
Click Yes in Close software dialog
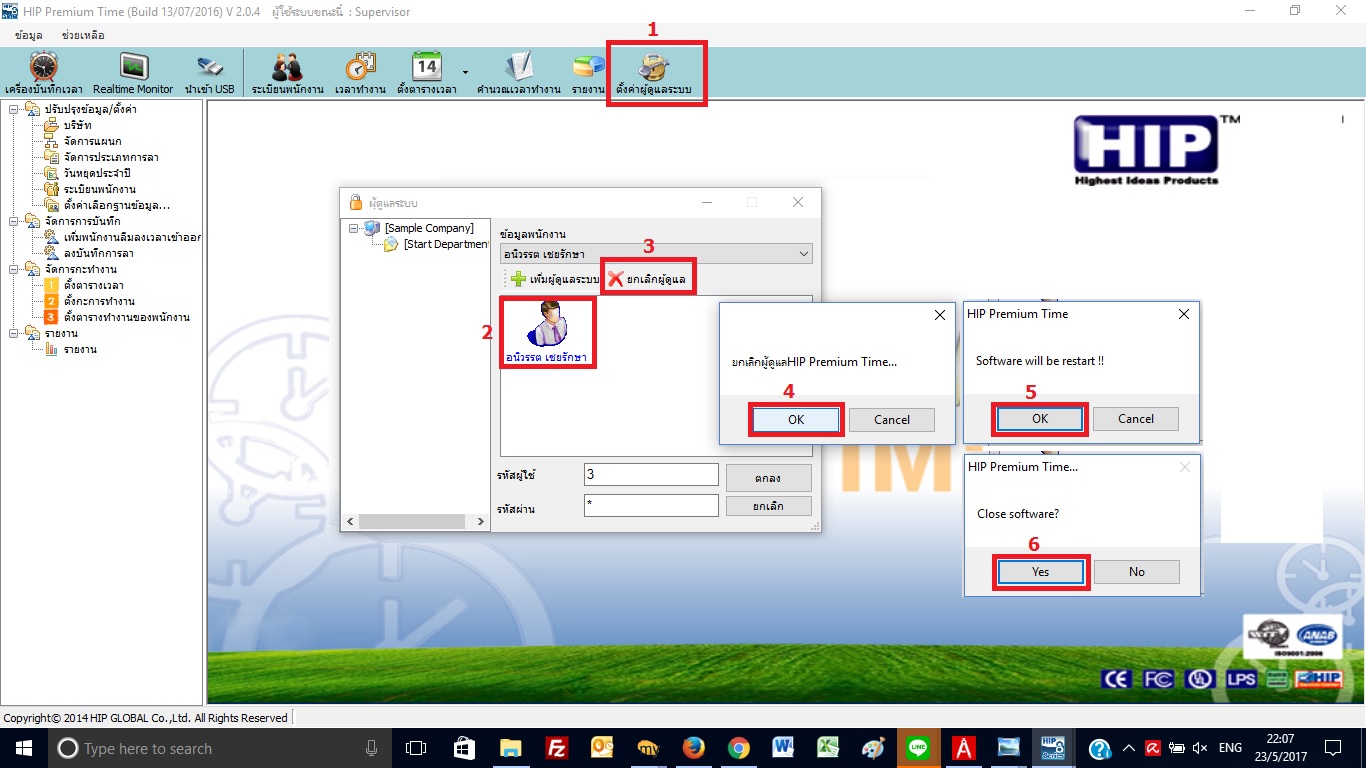[1040, 572]
